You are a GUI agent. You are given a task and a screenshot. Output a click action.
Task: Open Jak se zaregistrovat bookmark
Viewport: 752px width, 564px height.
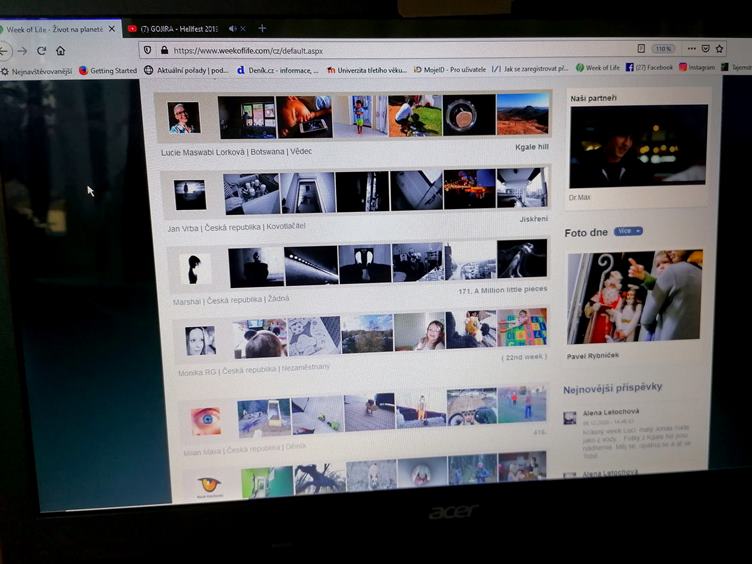[530, 69]
